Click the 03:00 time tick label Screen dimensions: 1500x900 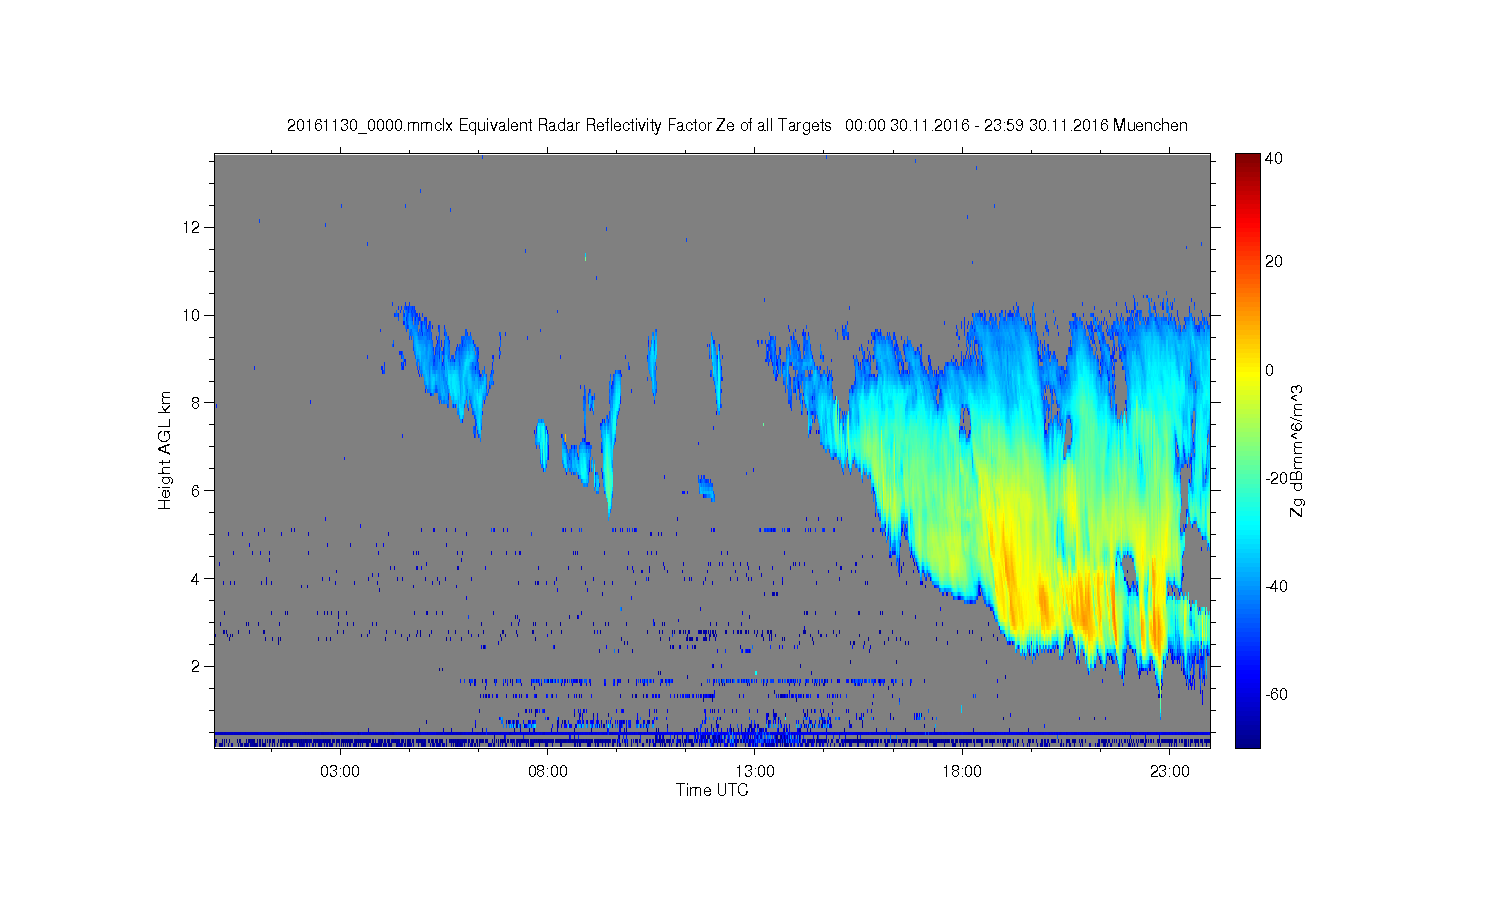(340, 772)
